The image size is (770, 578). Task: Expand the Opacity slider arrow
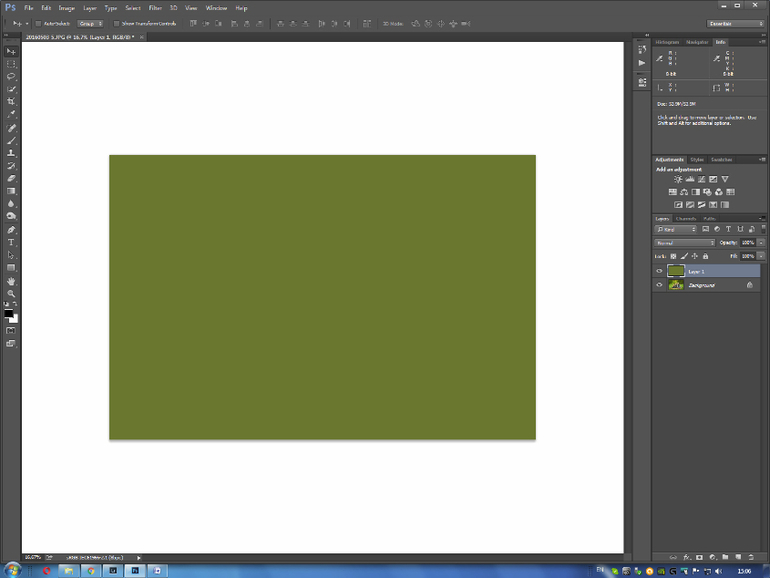(x=762, y=243)
